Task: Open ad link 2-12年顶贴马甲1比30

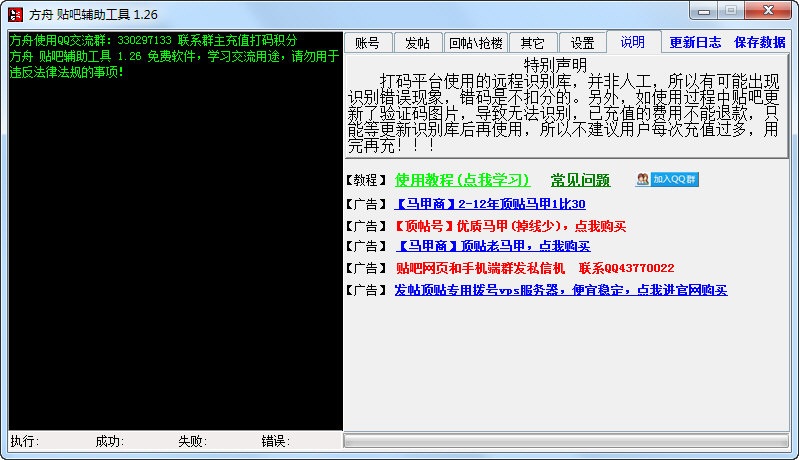Action: 490,204
